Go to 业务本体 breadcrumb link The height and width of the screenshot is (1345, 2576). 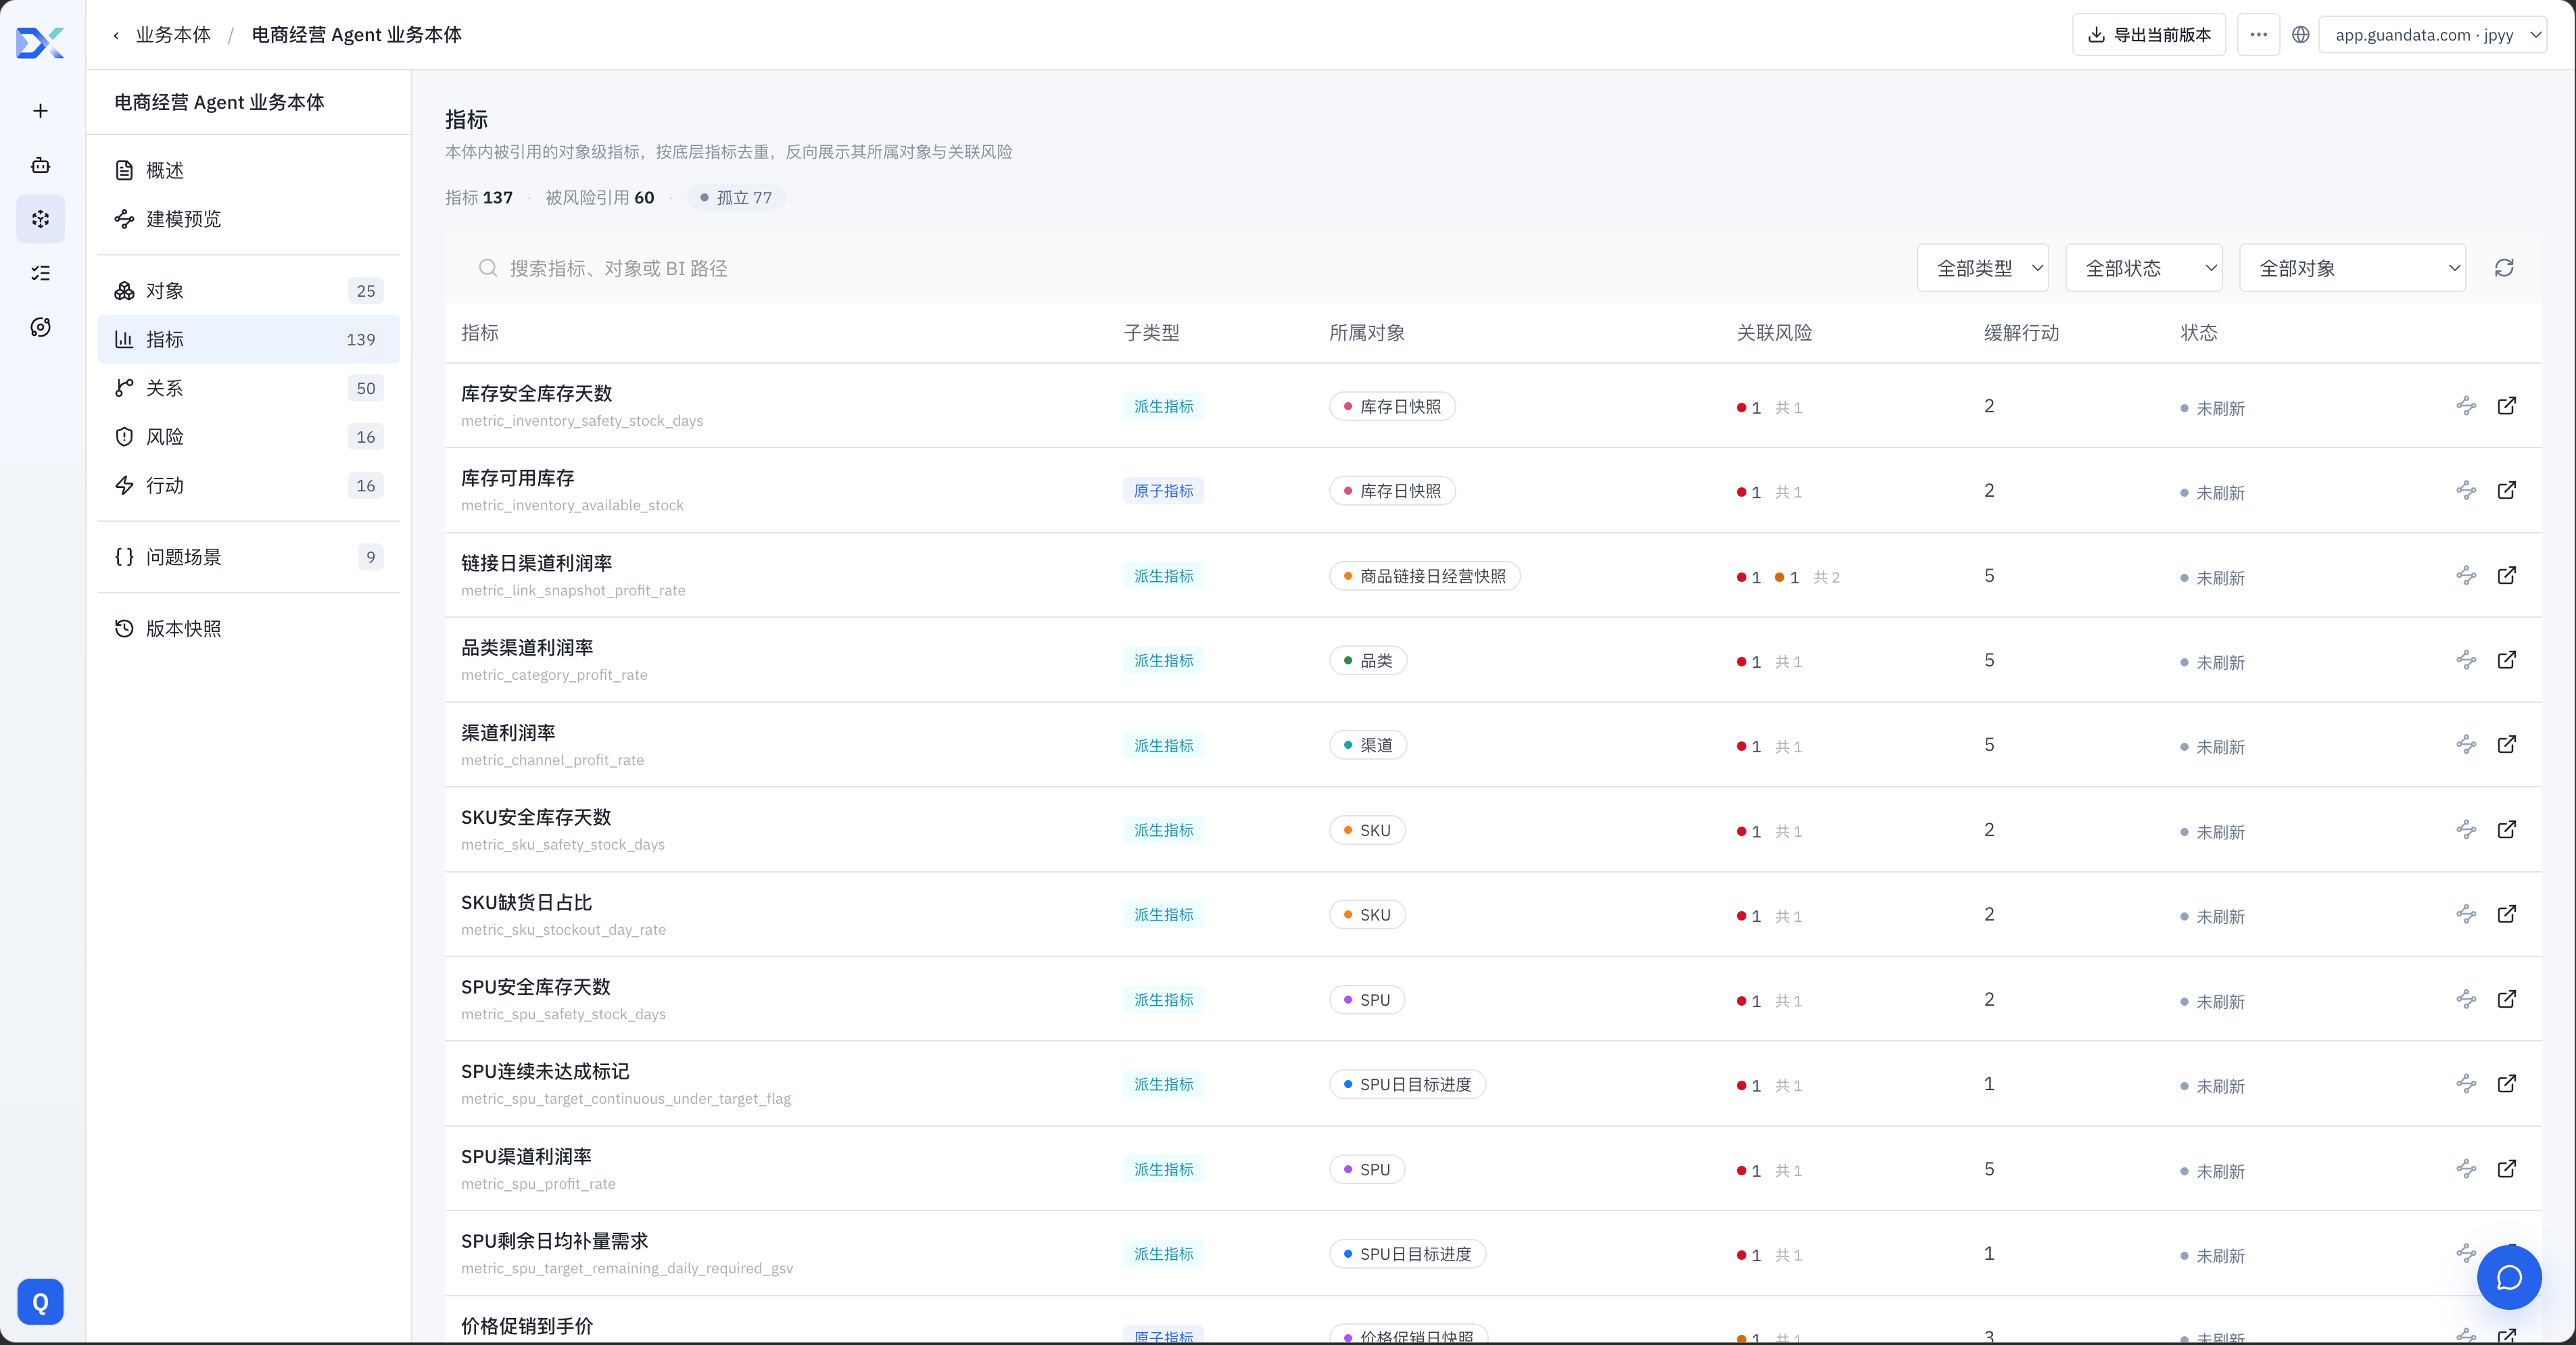pos(173,35)
